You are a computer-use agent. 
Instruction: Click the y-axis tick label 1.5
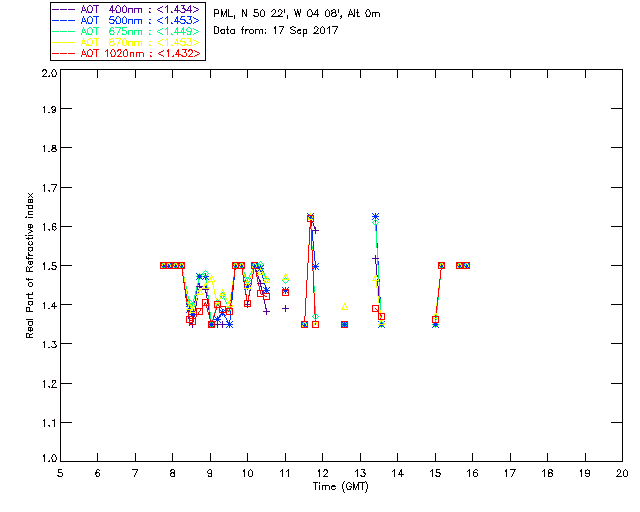tap(49, 266)
